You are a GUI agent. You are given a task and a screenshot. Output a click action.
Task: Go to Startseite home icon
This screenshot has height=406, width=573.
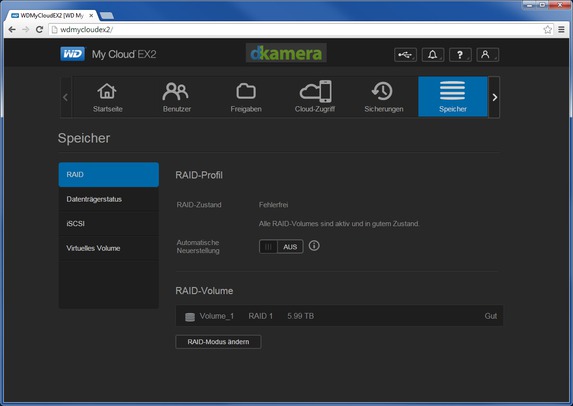107,97
